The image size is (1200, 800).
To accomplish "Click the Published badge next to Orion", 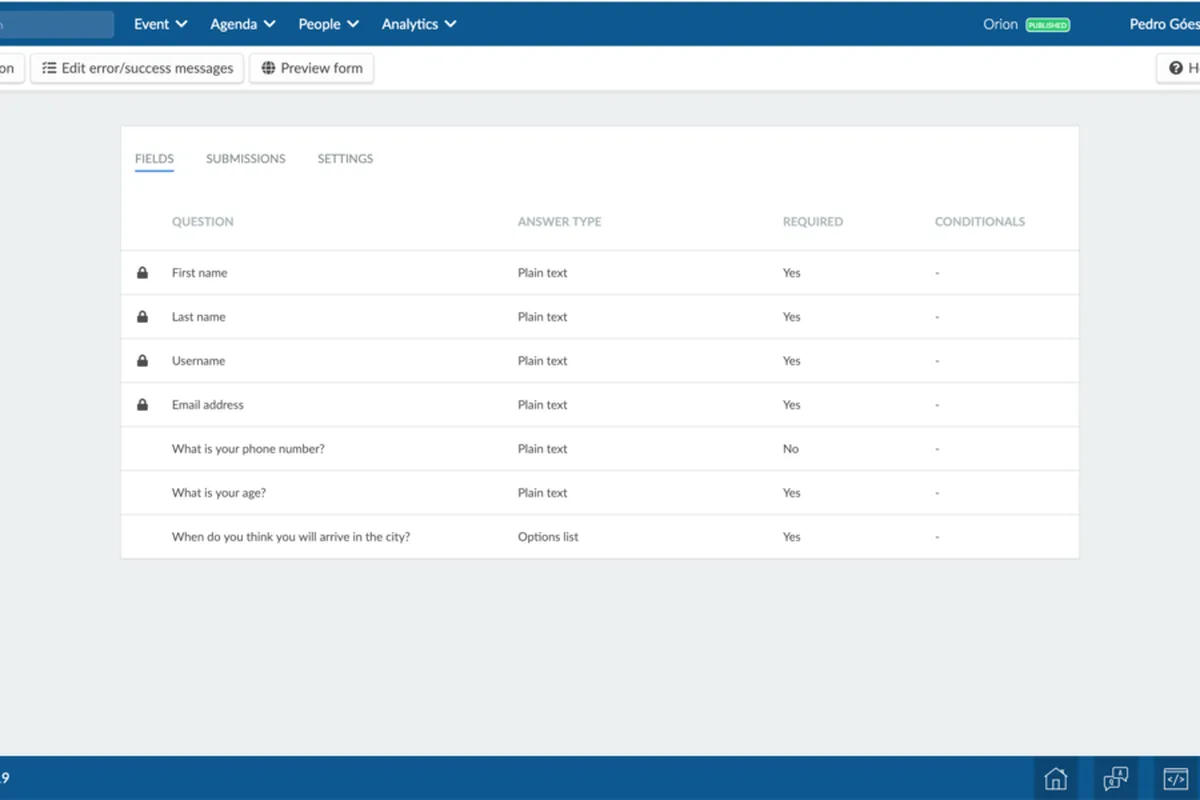I will (1047, 25).
